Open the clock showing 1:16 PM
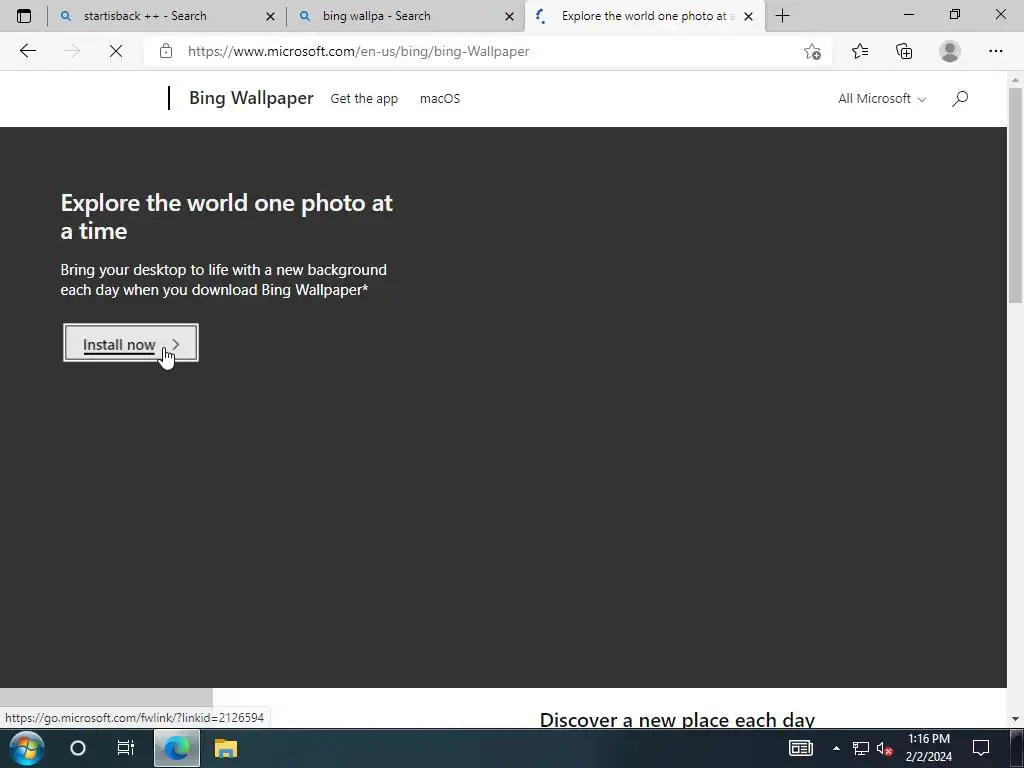The height and width of the screenshot is (768, 1024). coord(929,748)
